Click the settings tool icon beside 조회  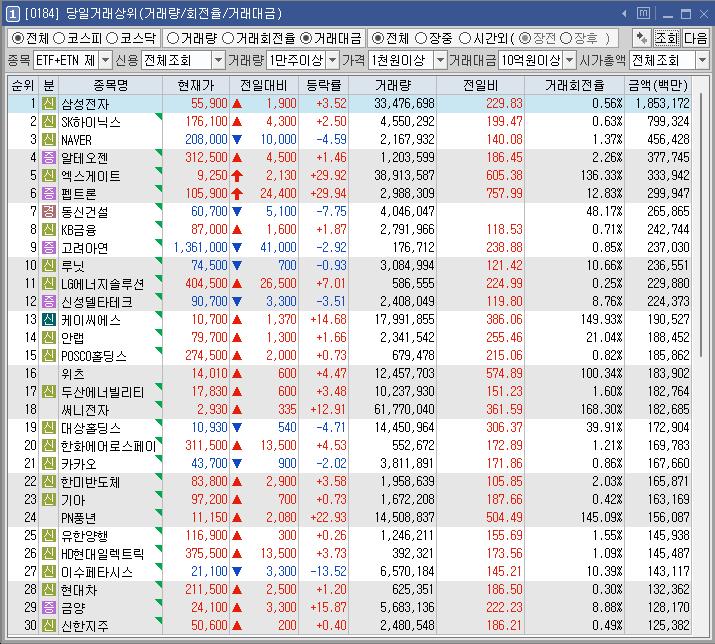click(642, 38)
